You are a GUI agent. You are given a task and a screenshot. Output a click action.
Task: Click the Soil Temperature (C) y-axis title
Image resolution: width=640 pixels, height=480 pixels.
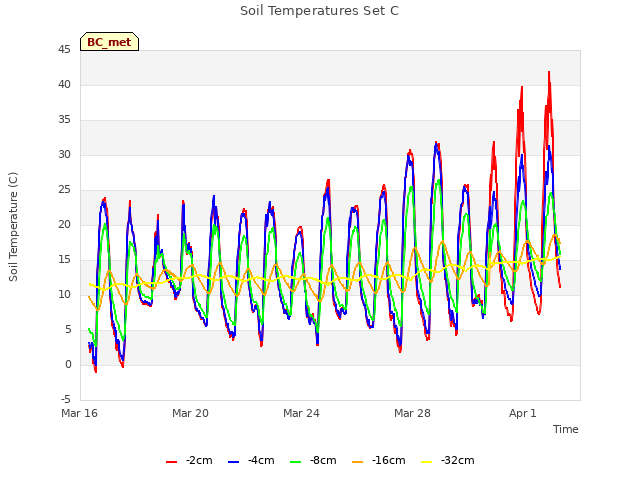(13, 227)
